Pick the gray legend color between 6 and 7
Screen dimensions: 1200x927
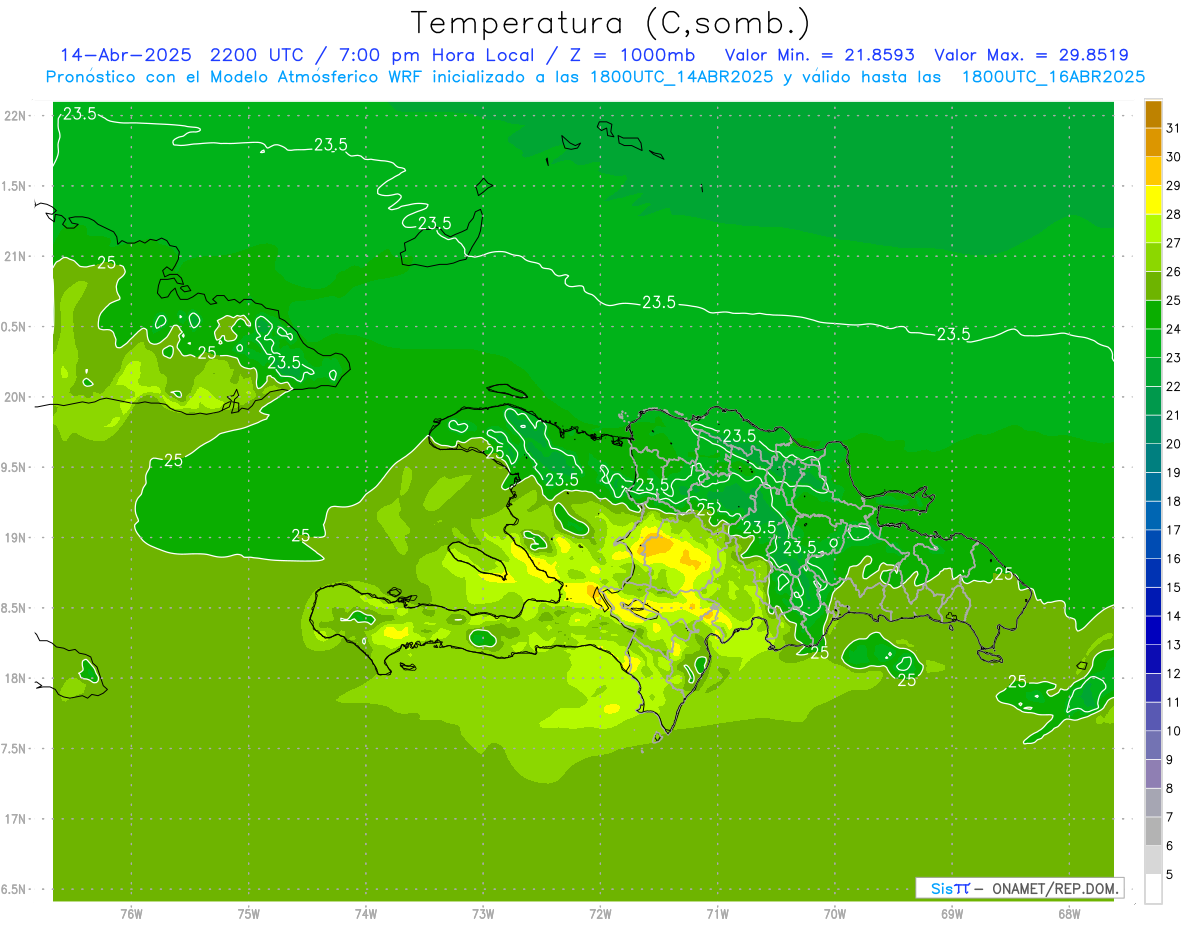[x=1153, y=831]
